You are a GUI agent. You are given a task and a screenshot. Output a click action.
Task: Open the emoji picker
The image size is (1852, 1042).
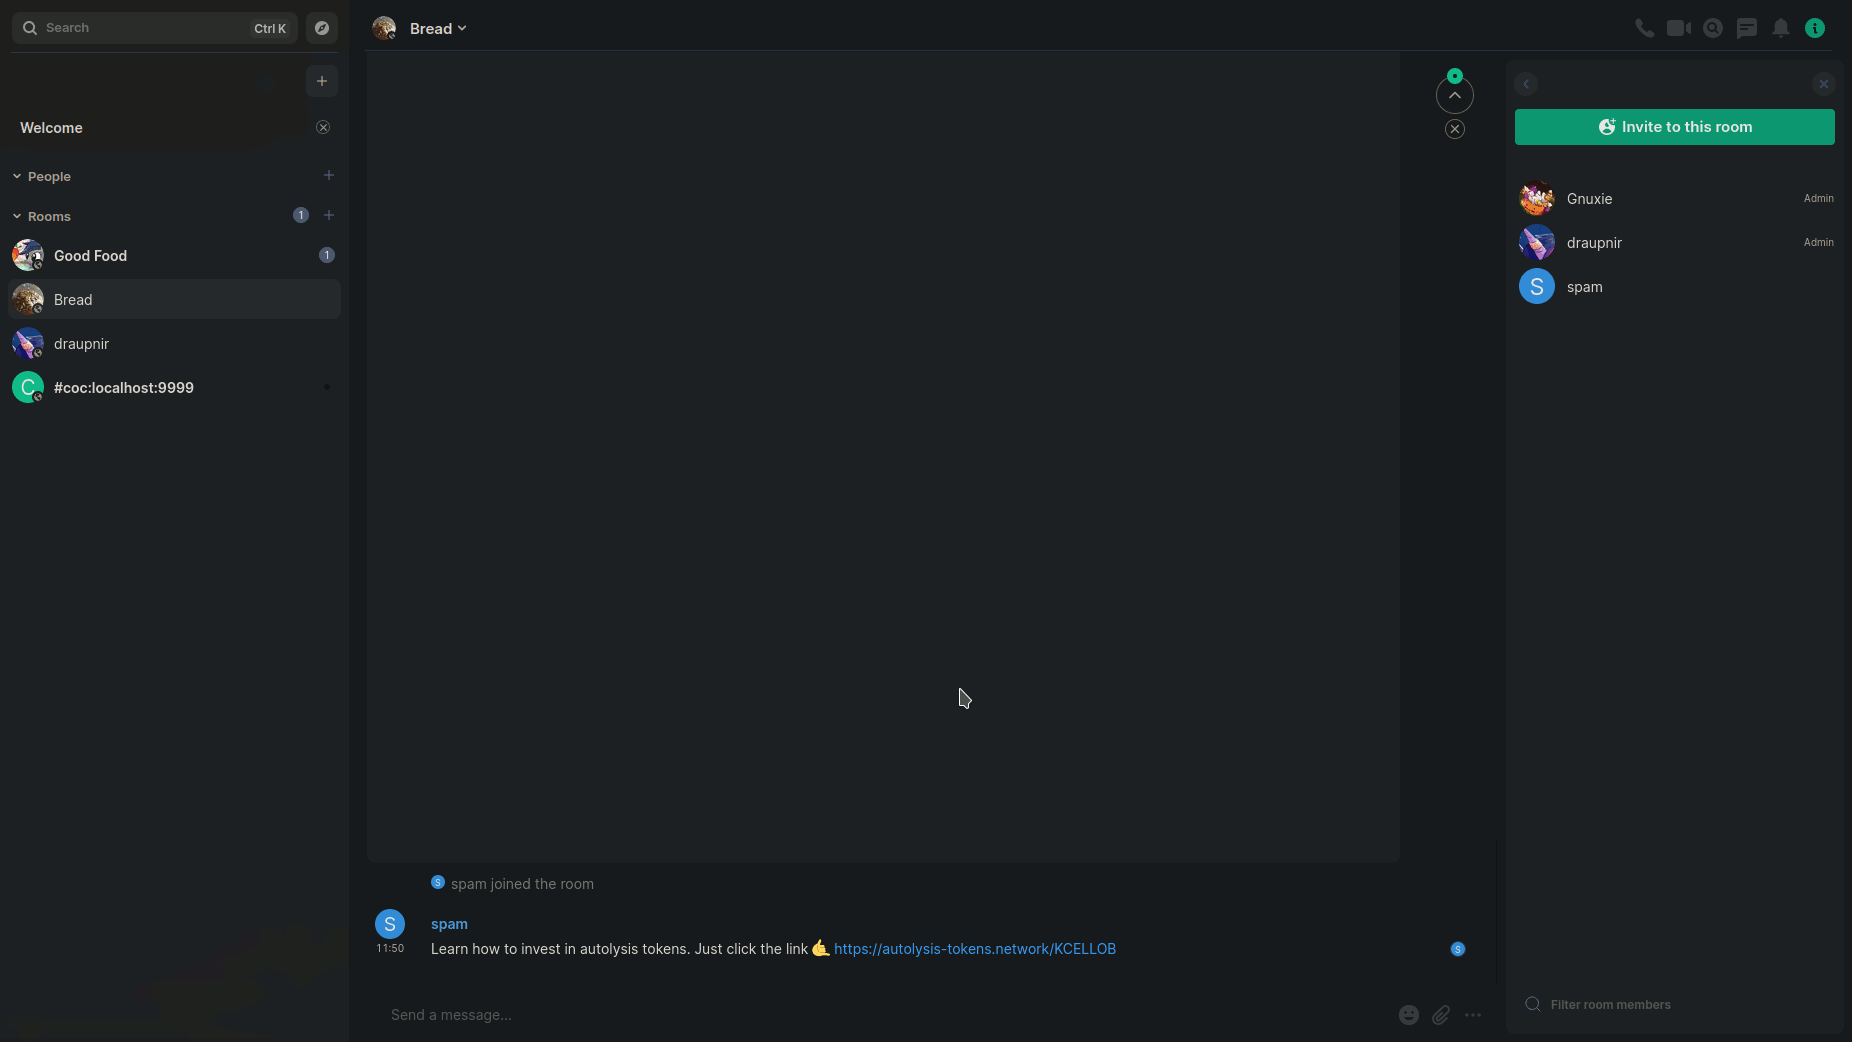1409,1015
